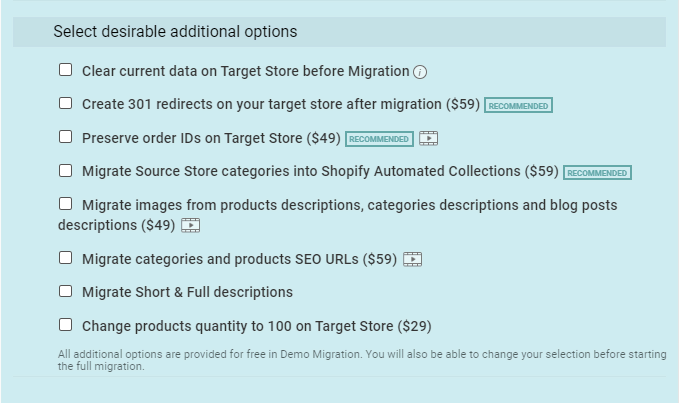Image resolution: width=679 pixels, height=403 pixels.
Task: Open video icon after Migrate images ($49)
Action: tap(190, 226)
